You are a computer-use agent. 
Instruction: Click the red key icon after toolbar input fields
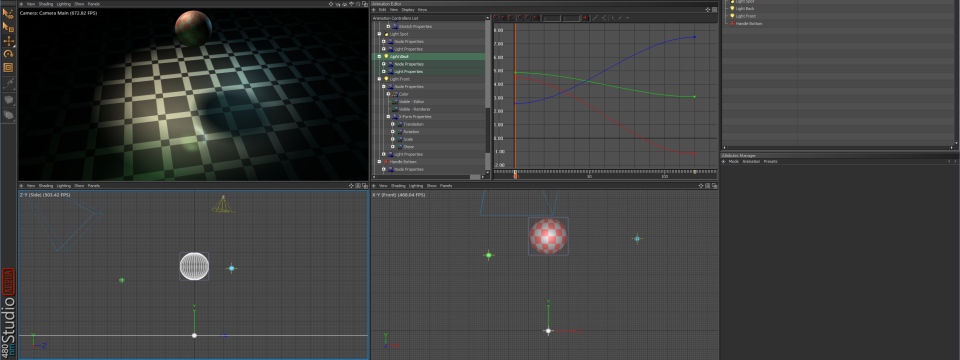pyautogui.click(x=586, y=18)
